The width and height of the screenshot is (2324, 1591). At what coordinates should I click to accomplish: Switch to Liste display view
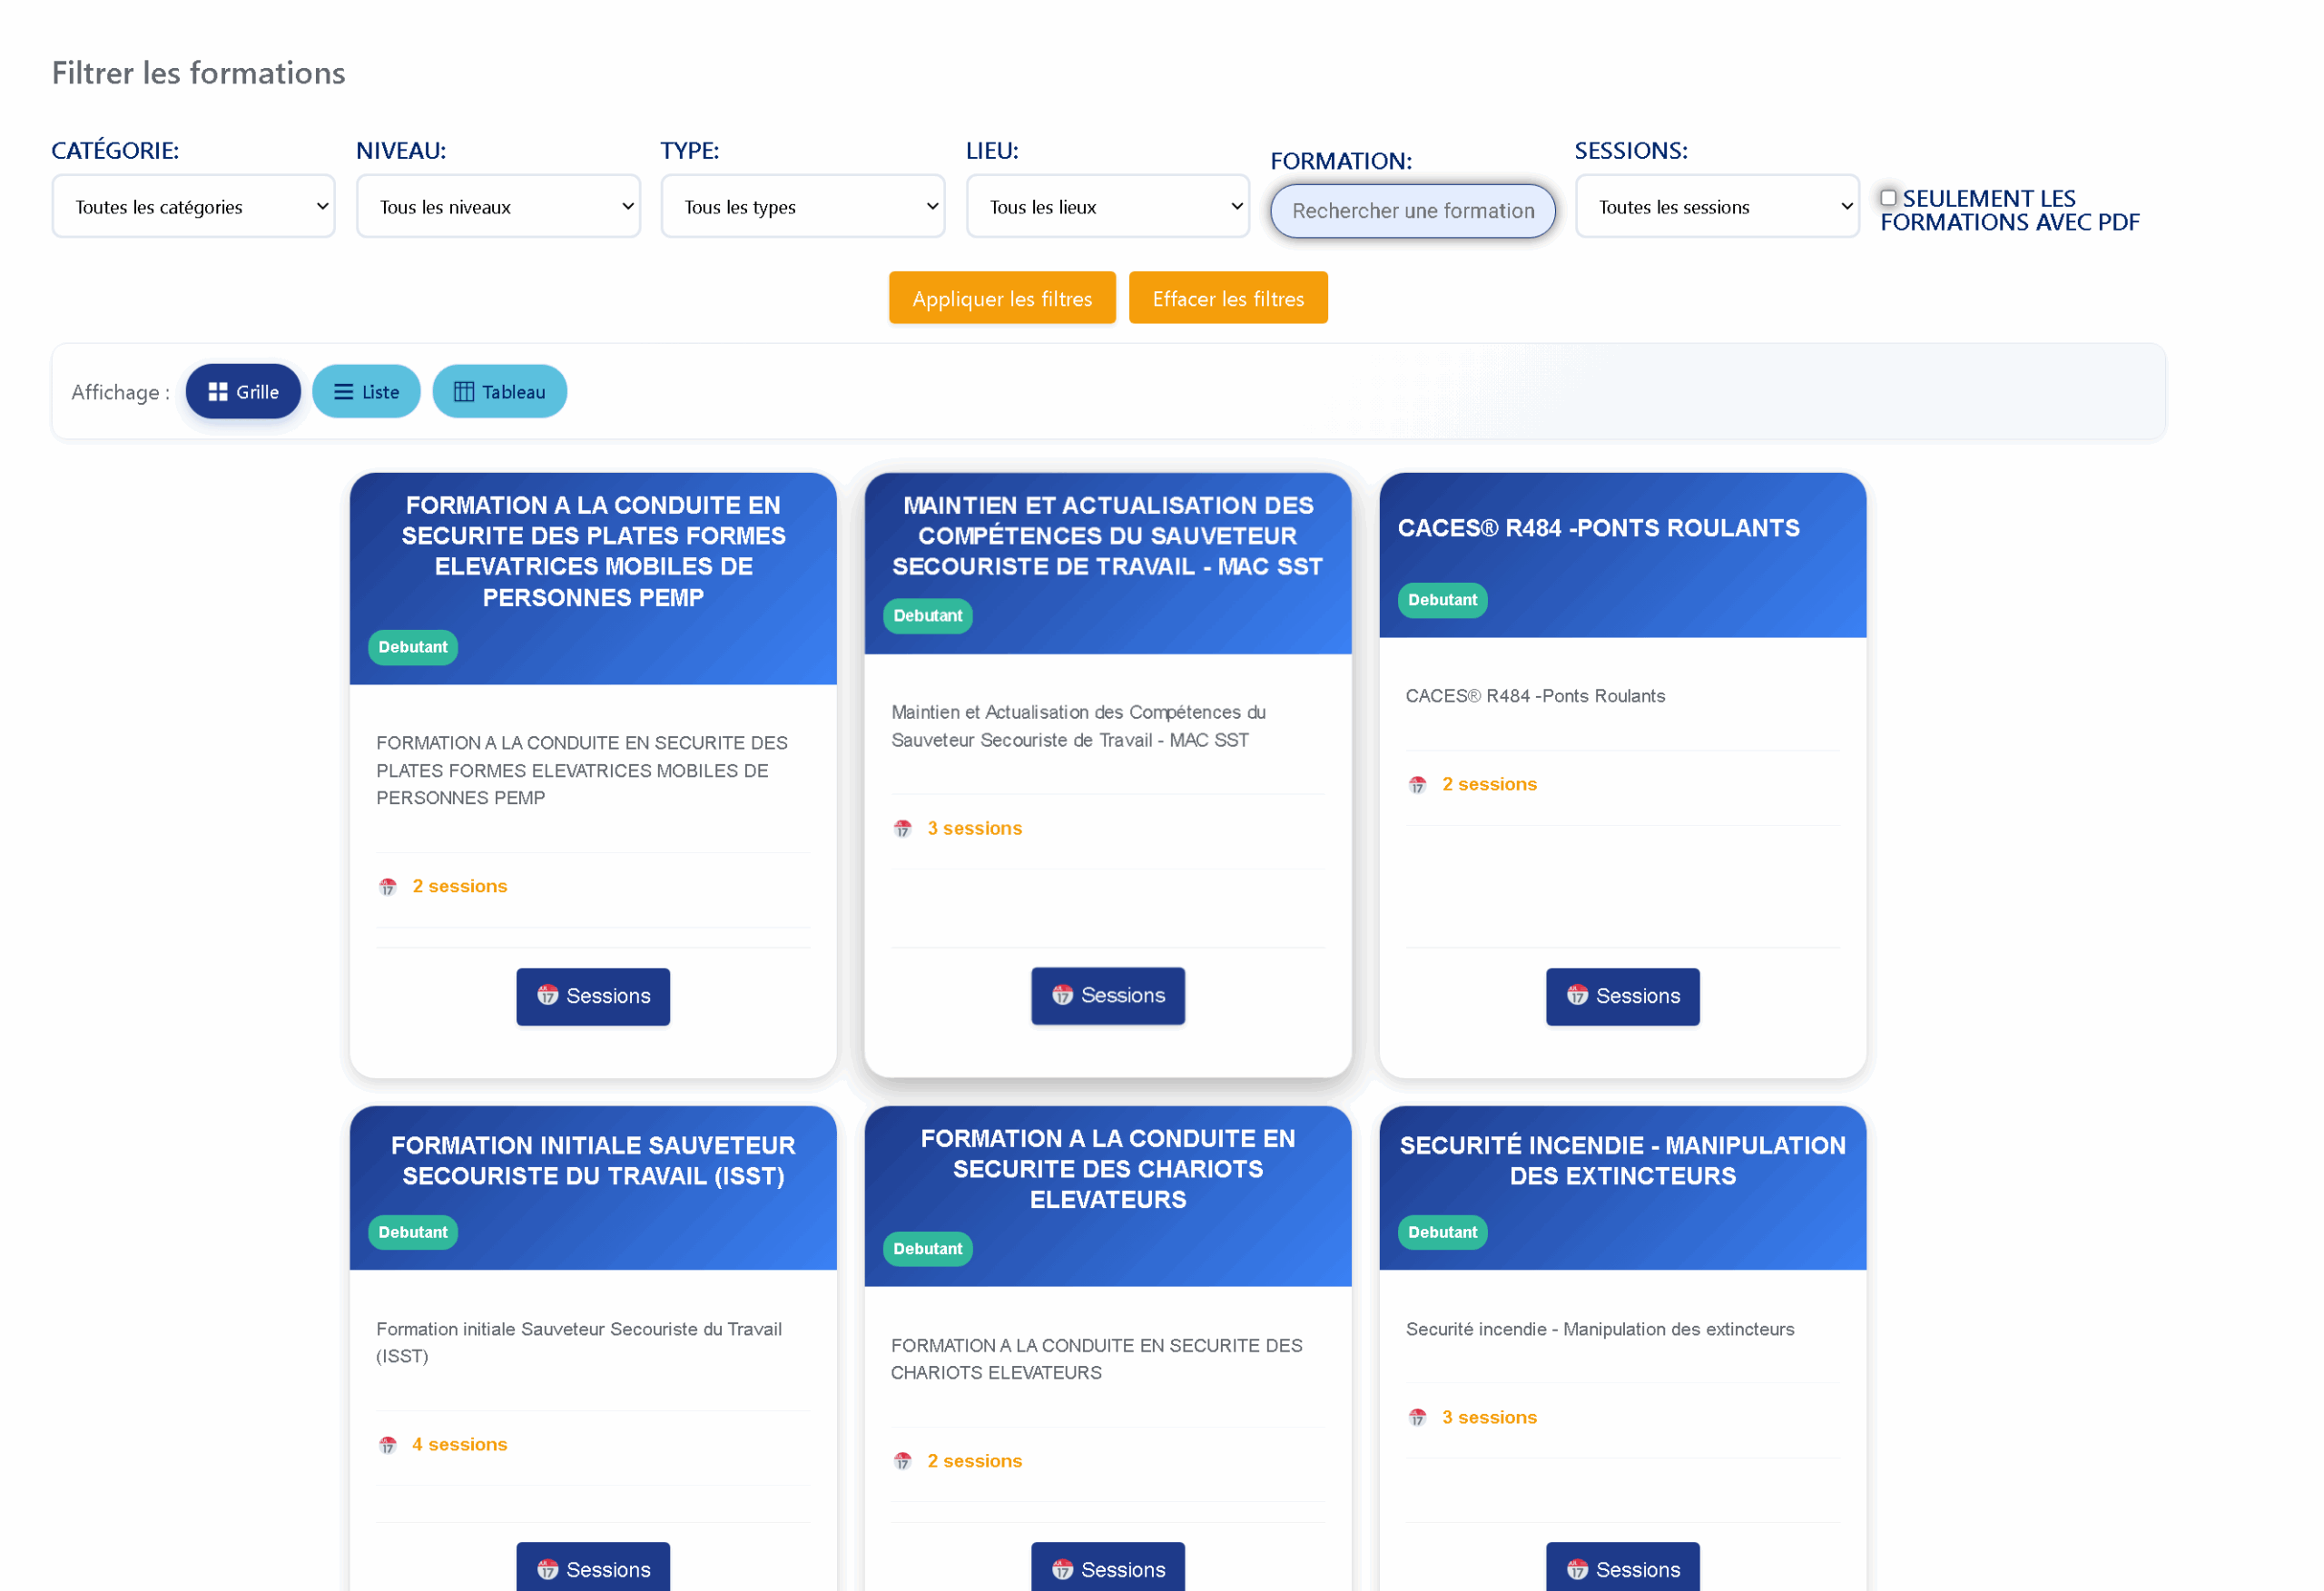click(366, 392)
